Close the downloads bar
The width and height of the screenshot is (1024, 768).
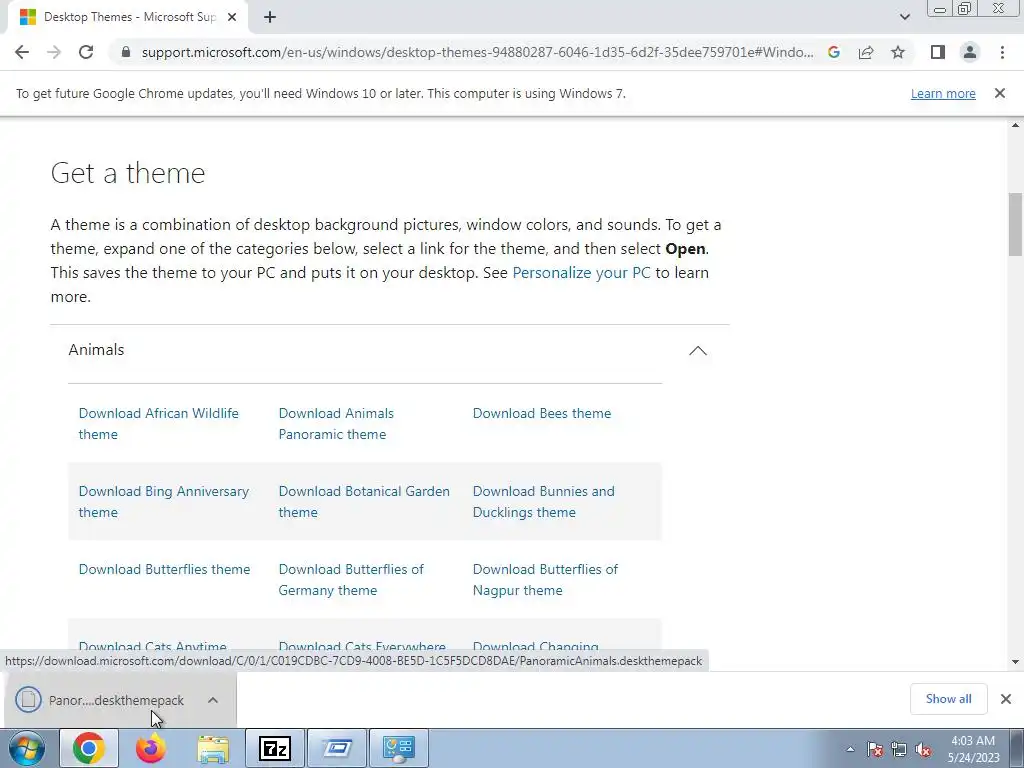(x=1006, y=699)
